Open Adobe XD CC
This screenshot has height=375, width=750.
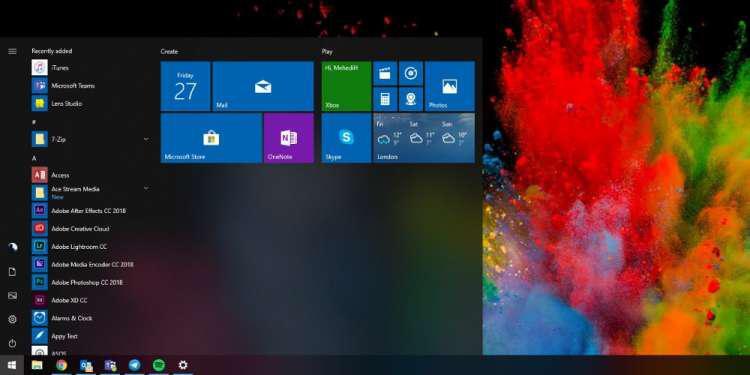(x=90, y=300)
